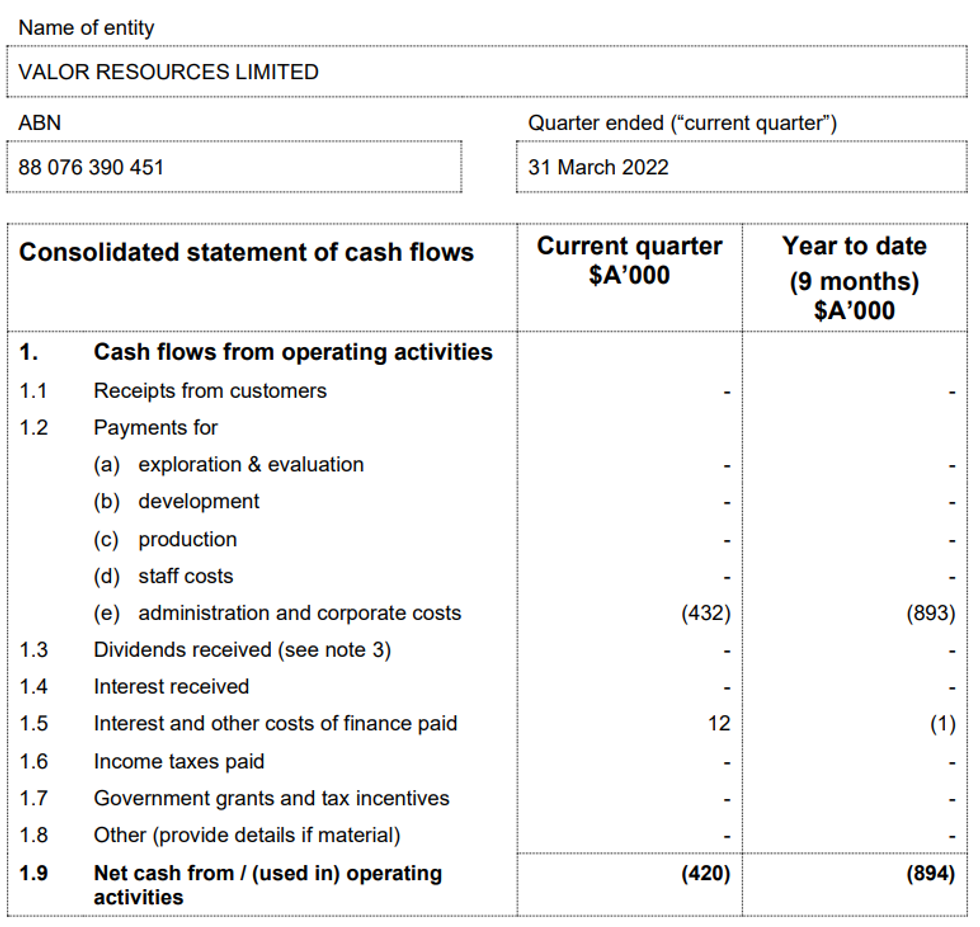Select year to date interest paid value (1)
The width and height of the screenshot is (980, 927).
point(942,724)
